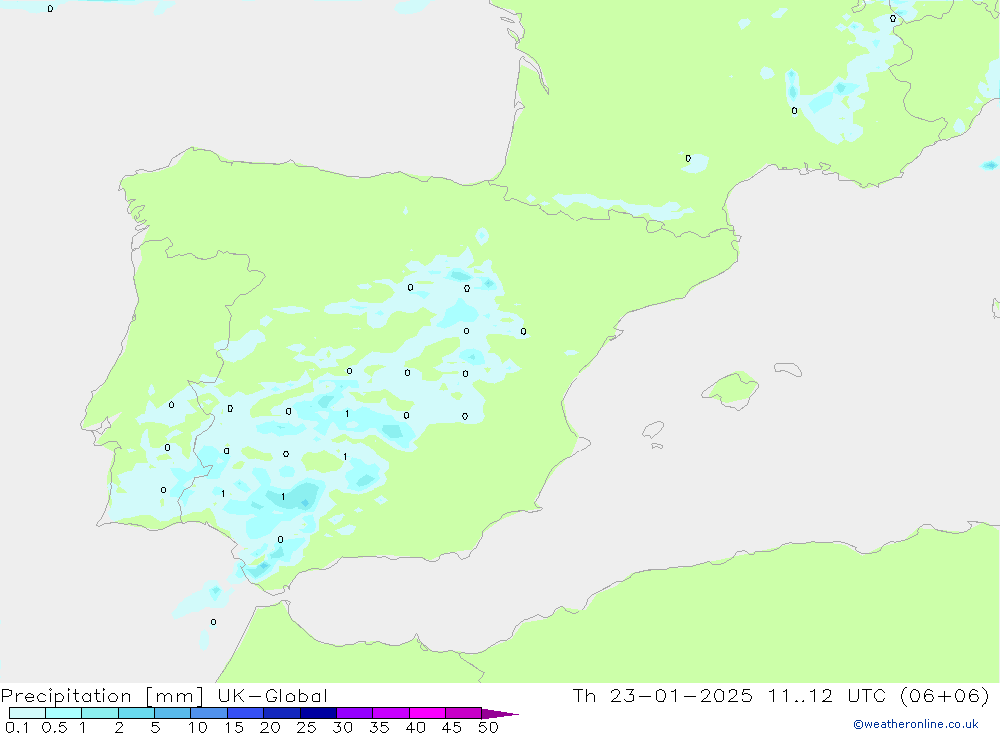The width and height of the screenshot is (1000, 733).
Task: Click the 30–35 mm violet legend swatch
Action: point(355,713)
